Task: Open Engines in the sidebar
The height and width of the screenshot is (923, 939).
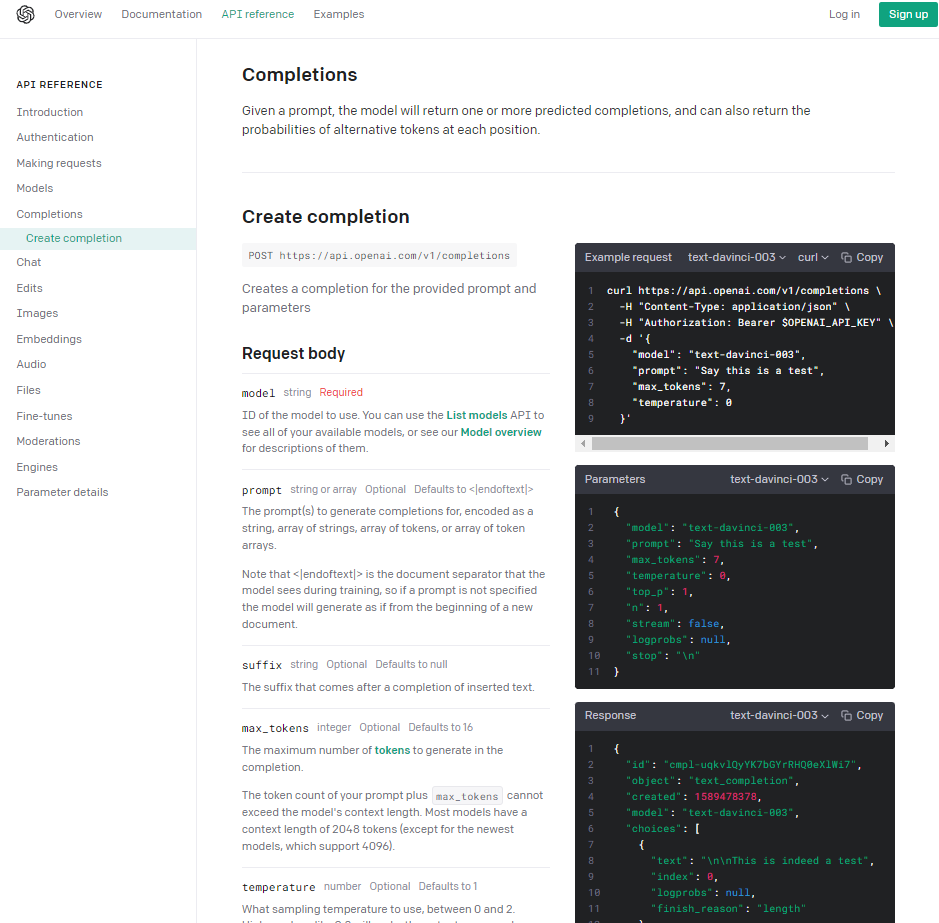Action: tap(37, 467)
